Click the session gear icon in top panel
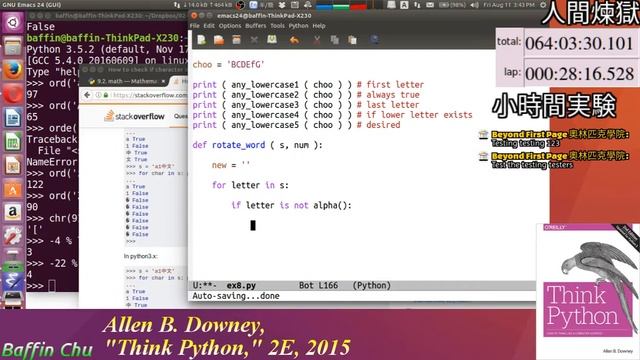This screenshot has height=360, width=640. pyautogui.click(x=543, y=5)
